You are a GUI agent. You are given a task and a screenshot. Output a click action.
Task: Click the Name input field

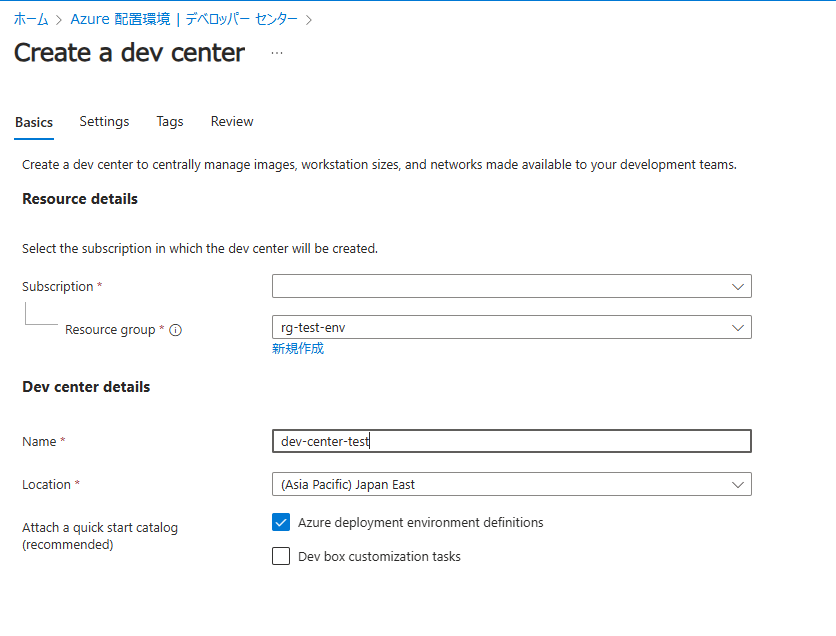[x=512, y=441]
